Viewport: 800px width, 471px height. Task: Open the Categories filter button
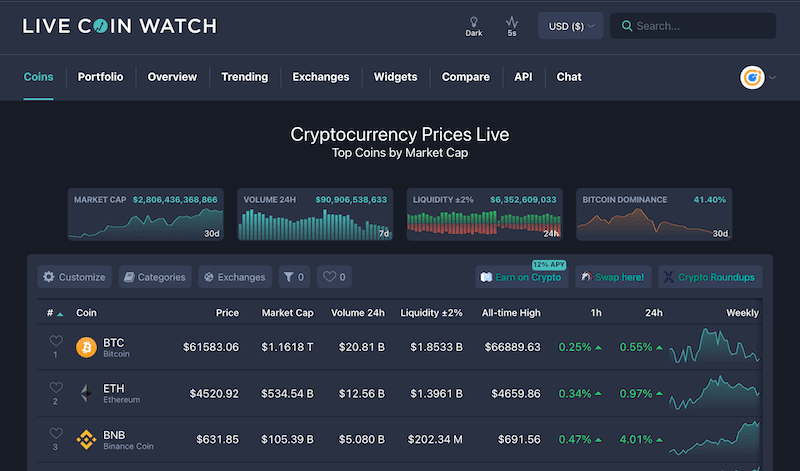[155, 277]
